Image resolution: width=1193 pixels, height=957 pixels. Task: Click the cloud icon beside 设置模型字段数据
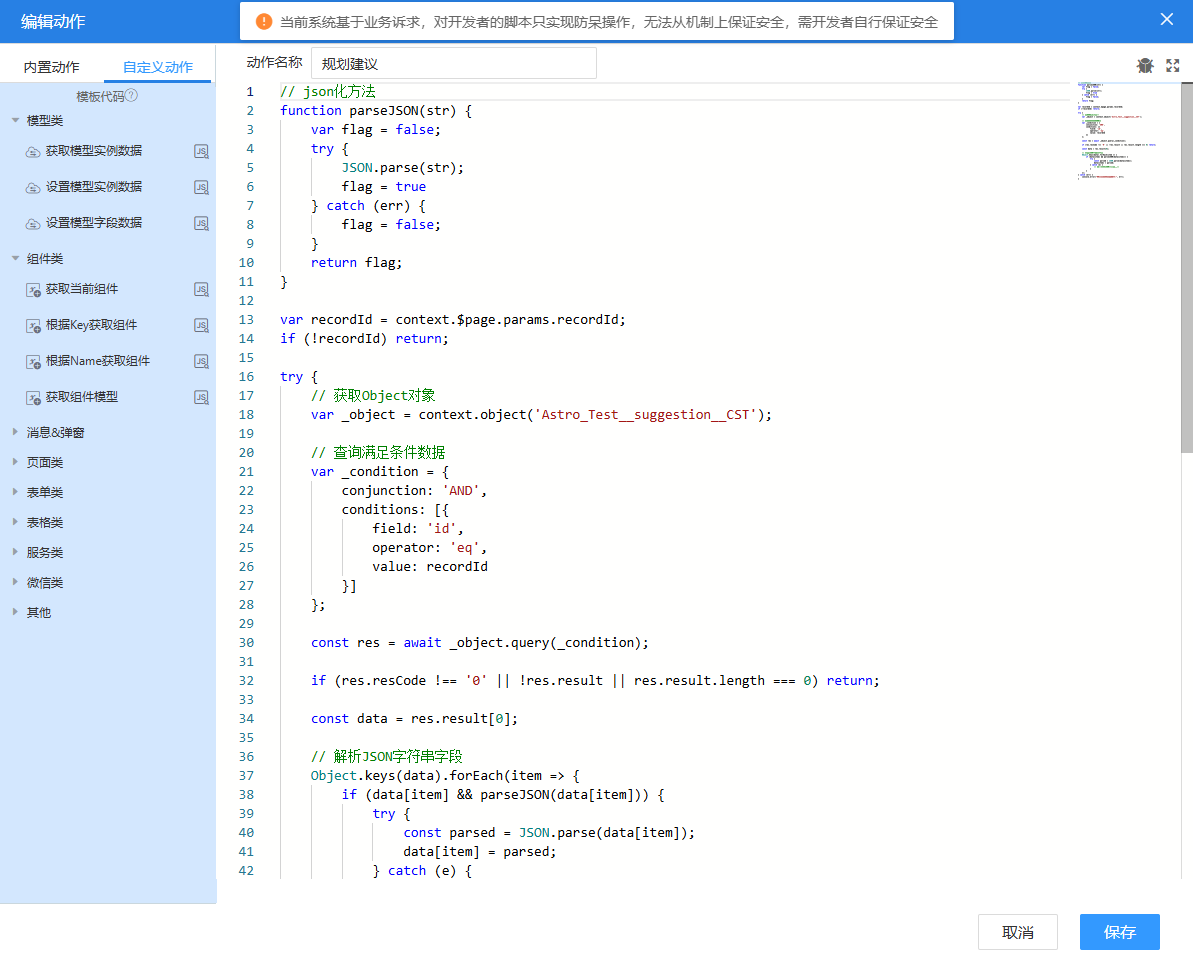tap(33, 224)
